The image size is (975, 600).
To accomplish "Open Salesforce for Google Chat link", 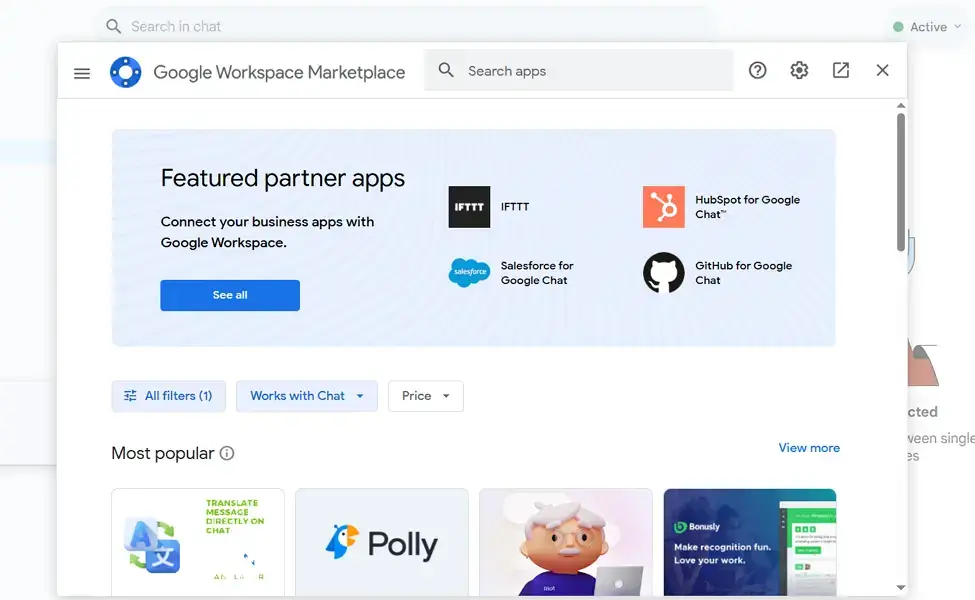I will [x=537, y=273].
